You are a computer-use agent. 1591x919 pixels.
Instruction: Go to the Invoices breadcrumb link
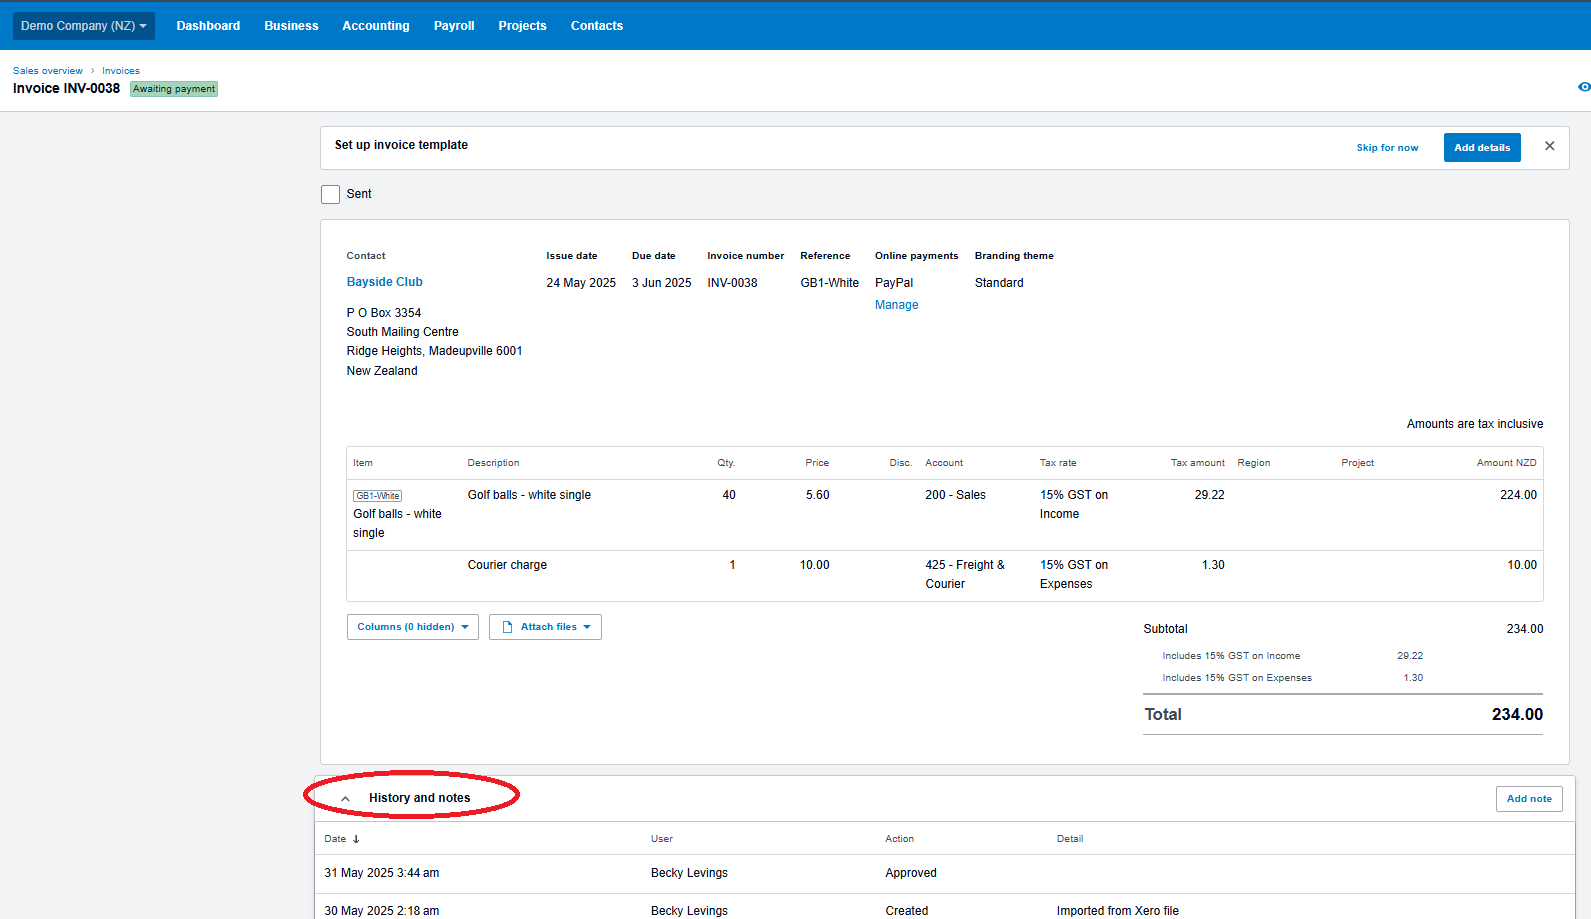121,71
